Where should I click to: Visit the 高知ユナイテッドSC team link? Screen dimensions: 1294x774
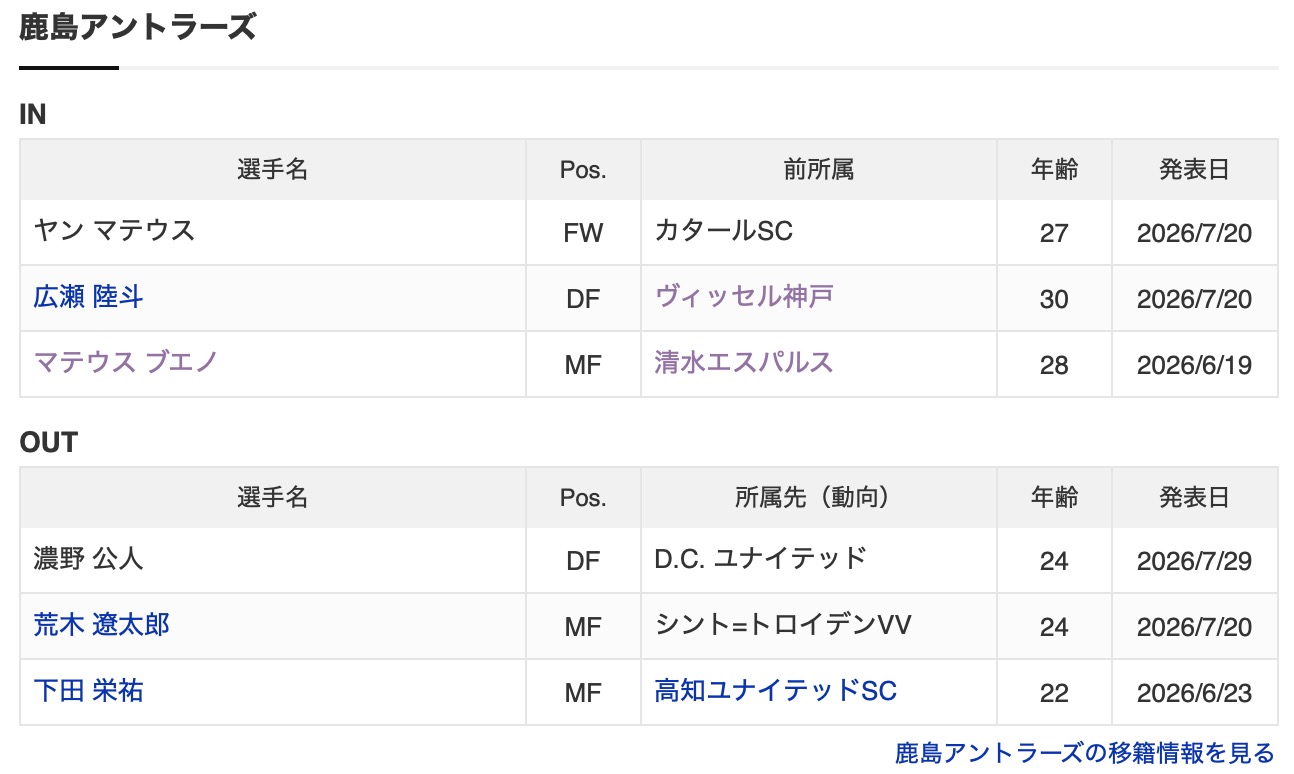(x=776, y=690)
